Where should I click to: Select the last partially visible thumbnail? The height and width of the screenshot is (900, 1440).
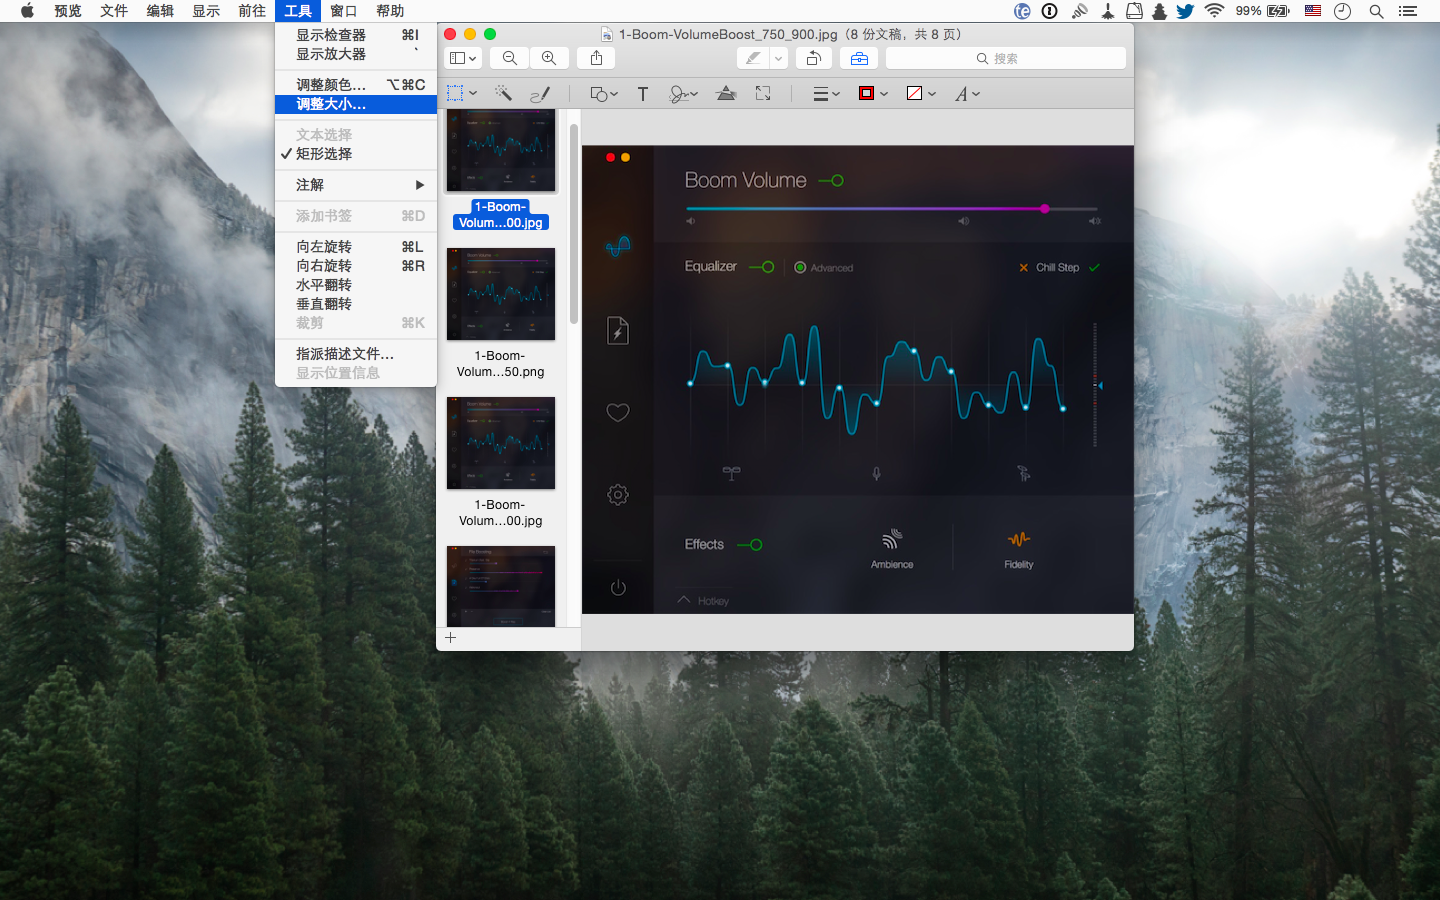coord(501,586)
